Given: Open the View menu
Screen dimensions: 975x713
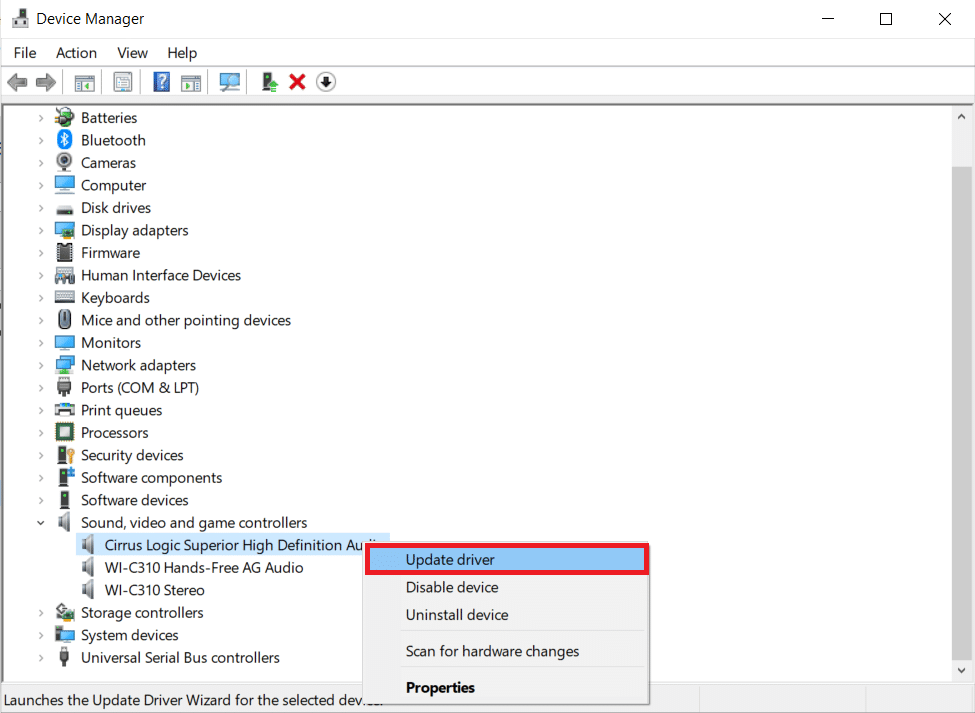Looking at the screenshot, I should pyautogui.click(x=132, y=53).
